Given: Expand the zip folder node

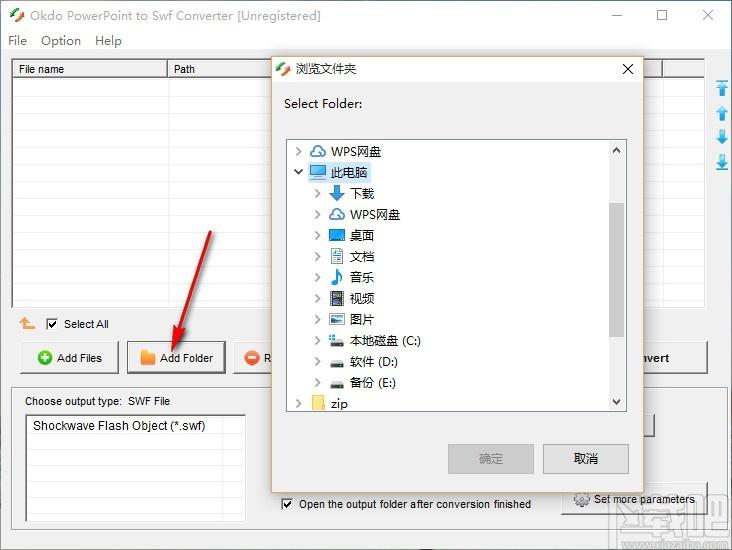Looking at the screenshot, I should [x=299, y=403].
